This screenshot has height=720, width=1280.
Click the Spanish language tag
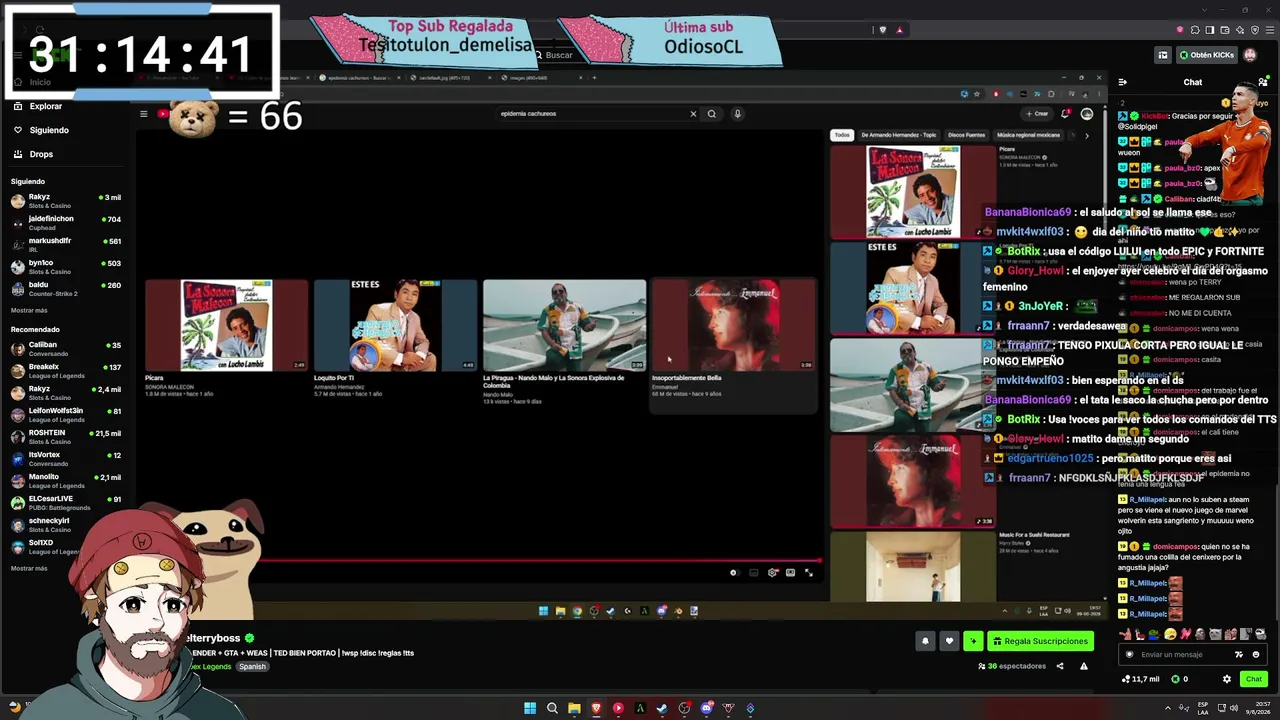[252, 667]
